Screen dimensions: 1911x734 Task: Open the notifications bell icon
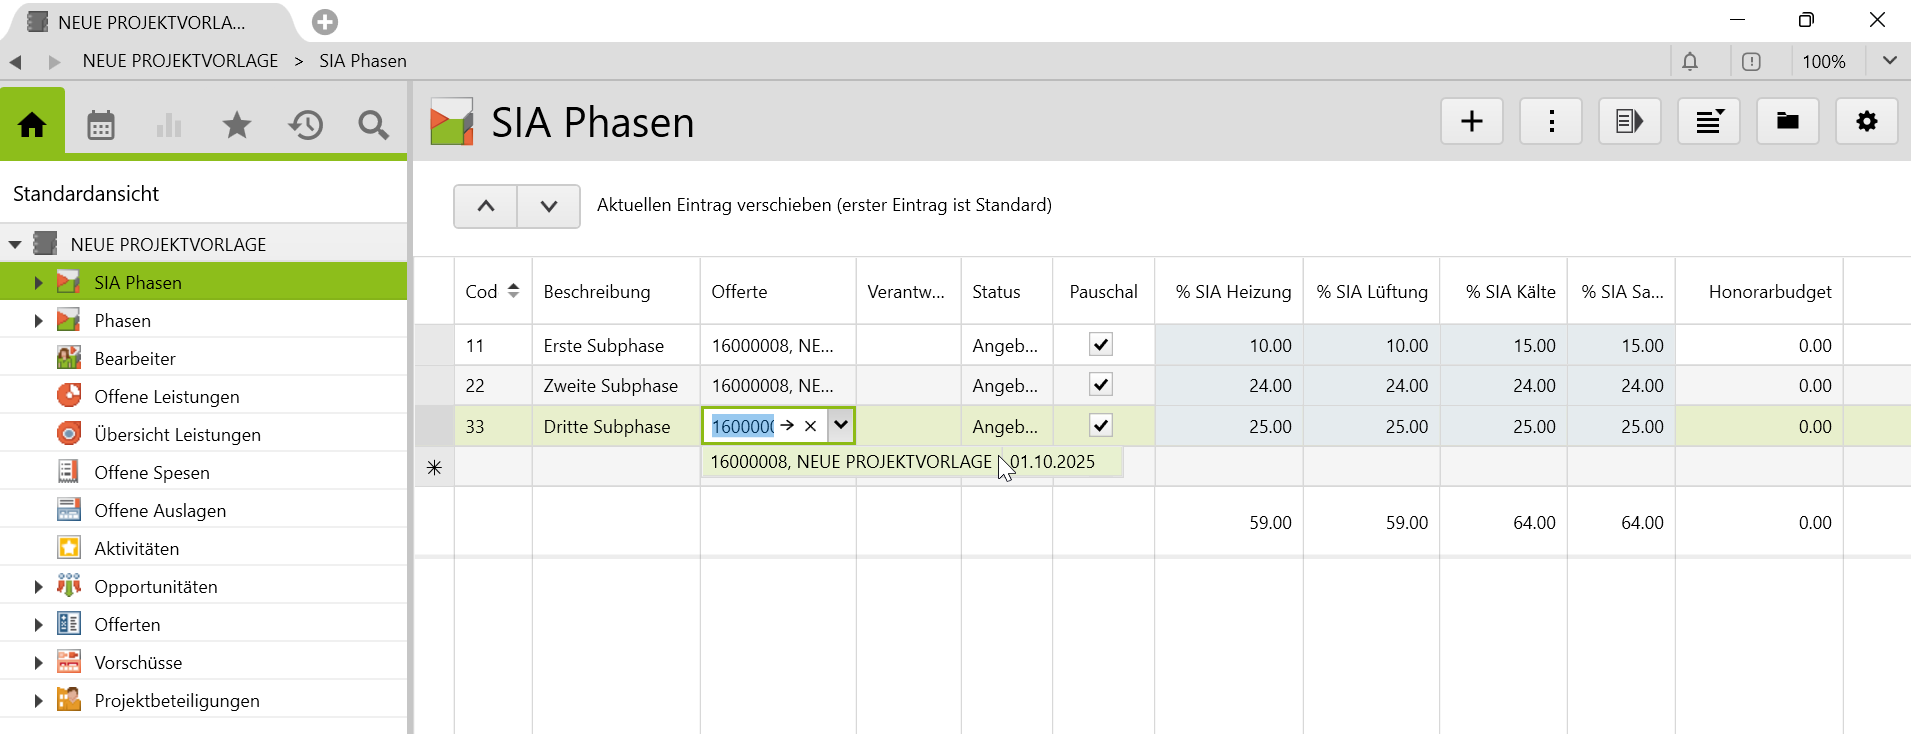(x=1690, y=62)
